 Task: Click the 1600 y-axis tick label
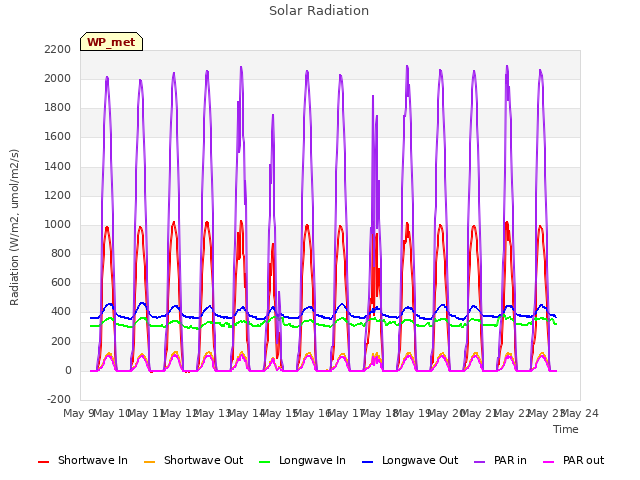(x=58, y=137)
